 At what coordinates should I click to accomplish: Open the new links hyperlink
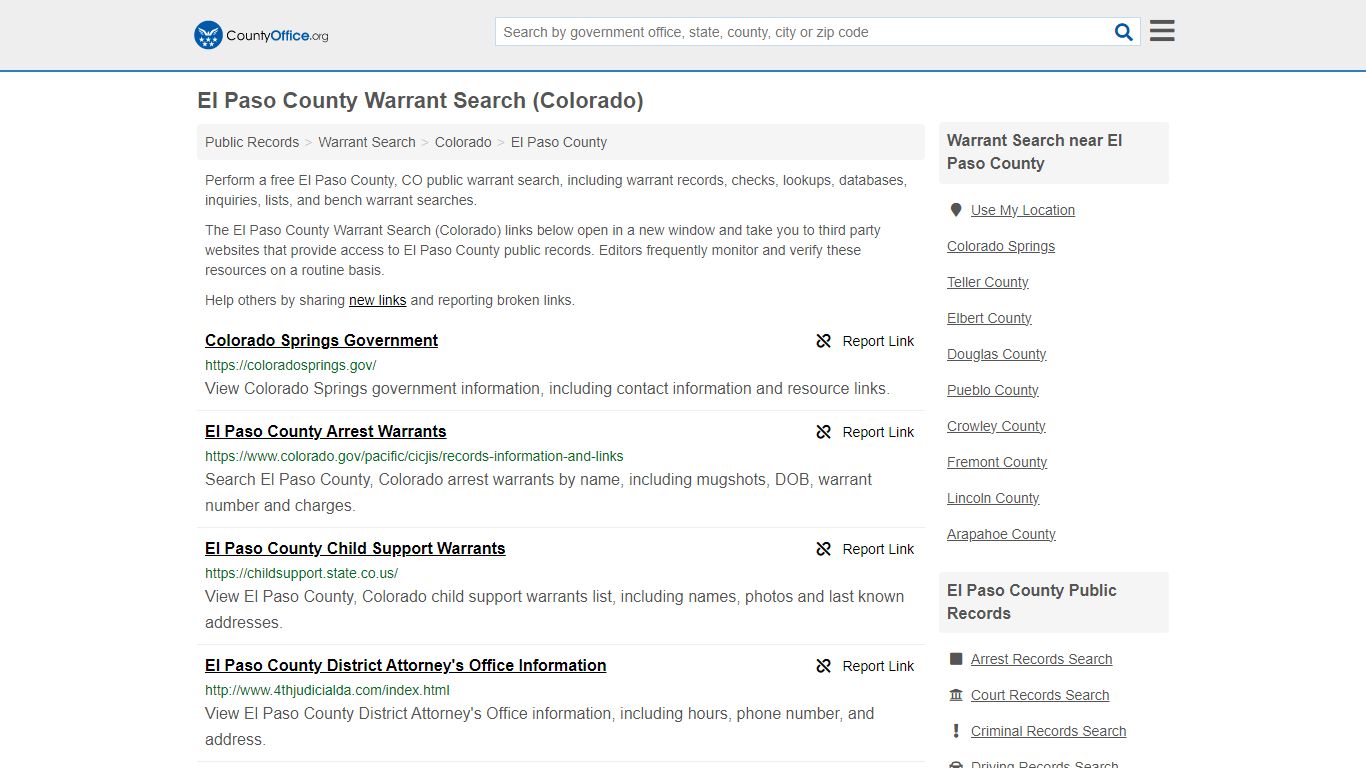coord(378,300)
